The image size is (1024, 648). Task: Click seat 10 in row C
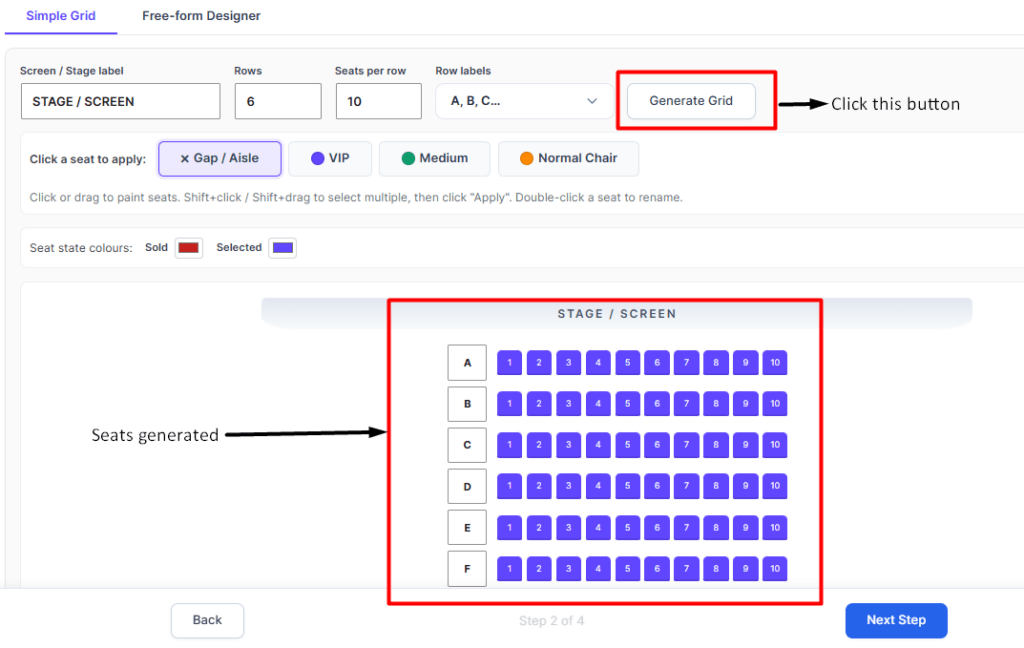tap(775, 445)
